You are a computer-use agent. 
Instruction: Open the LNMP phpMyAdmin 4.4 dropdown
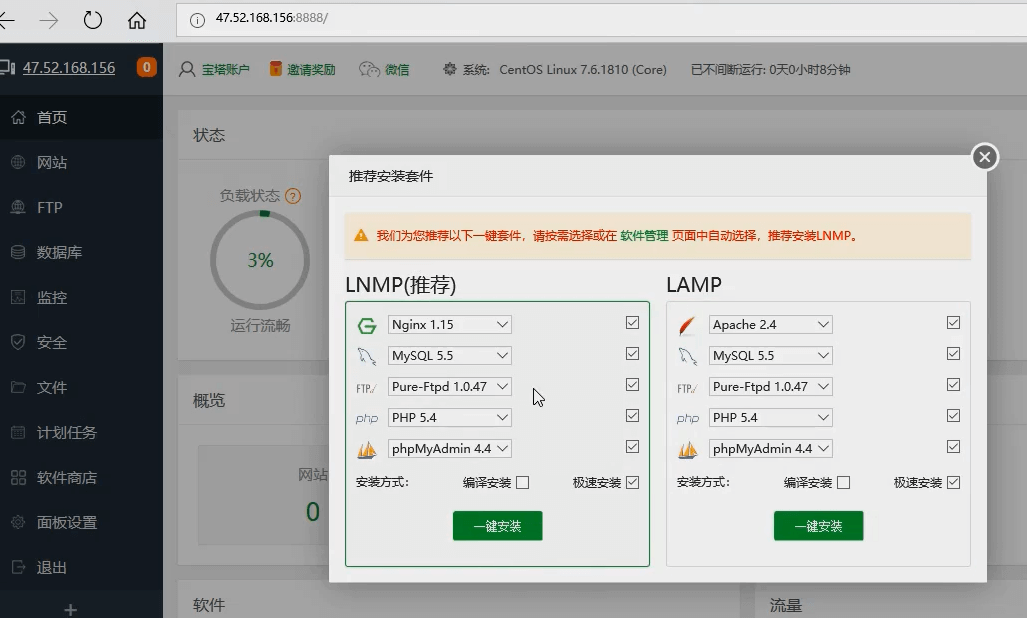click(x=449, y=448)
